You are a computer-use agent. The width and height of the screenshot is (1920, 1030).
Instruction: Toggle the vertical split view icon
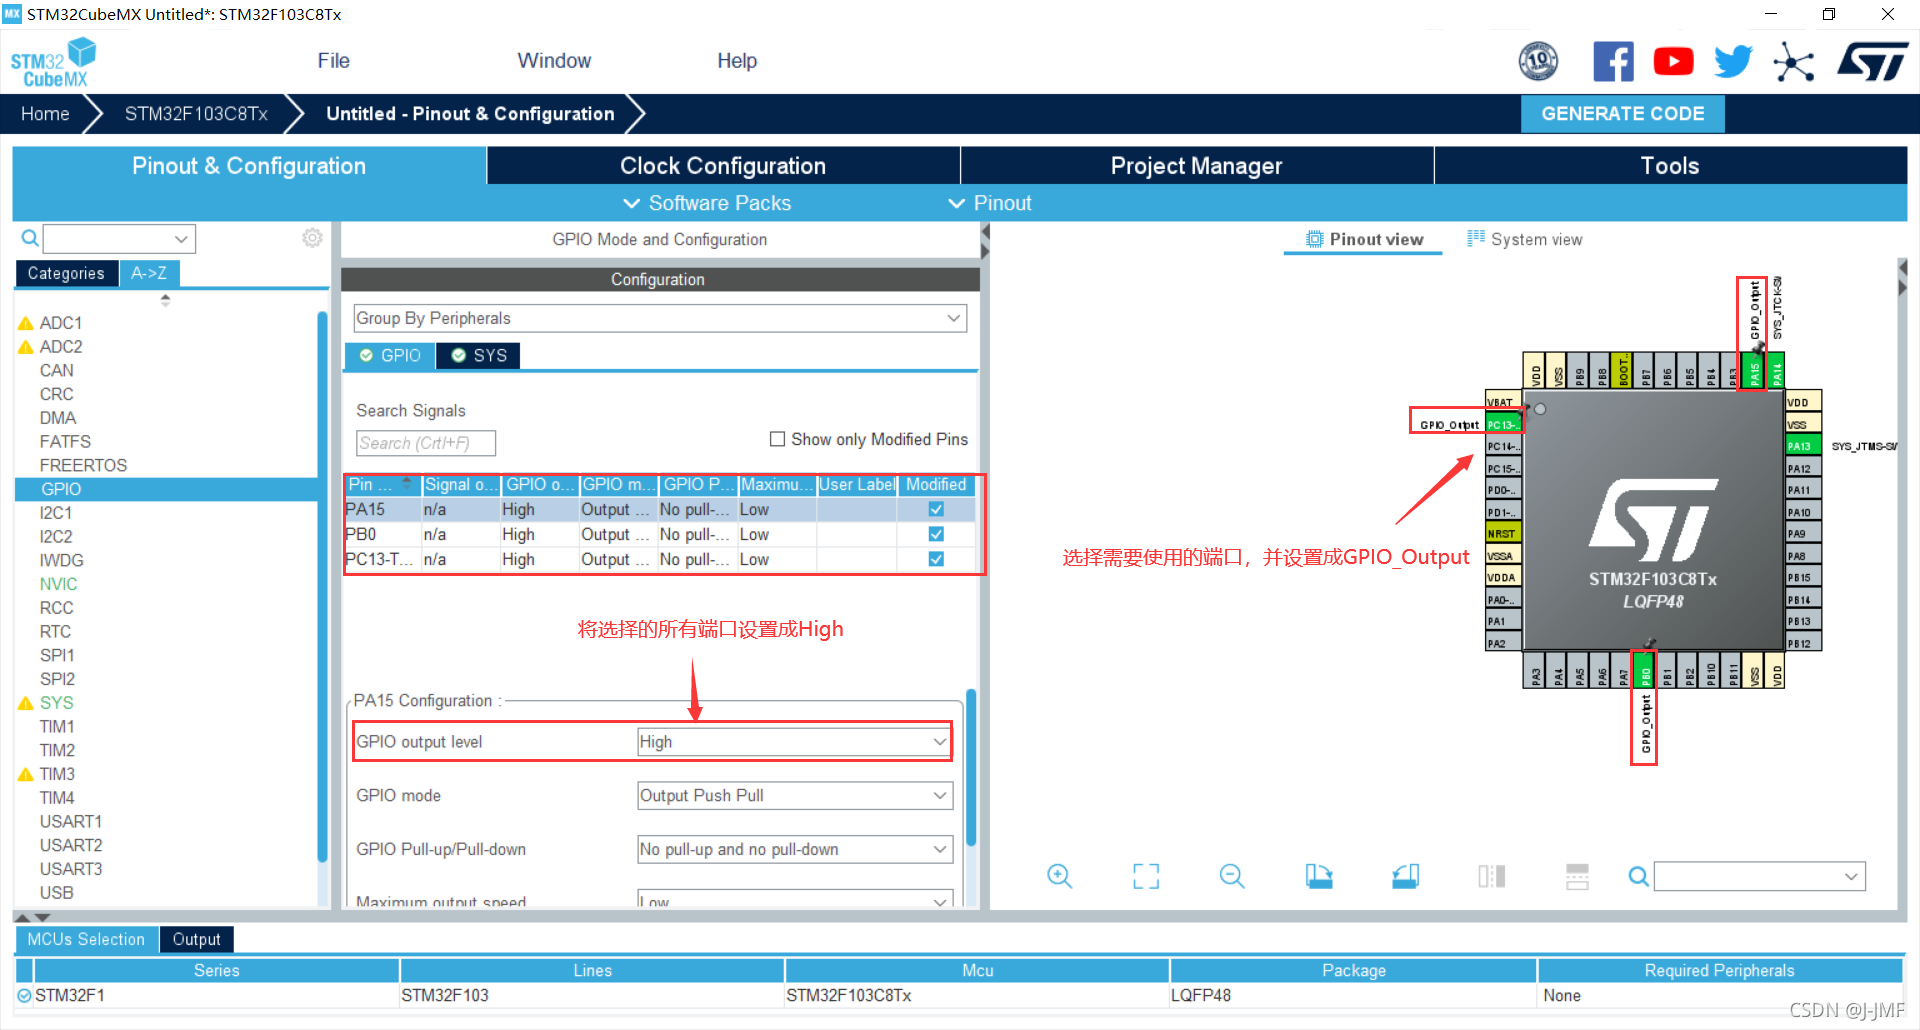(x=1491, y=877)
